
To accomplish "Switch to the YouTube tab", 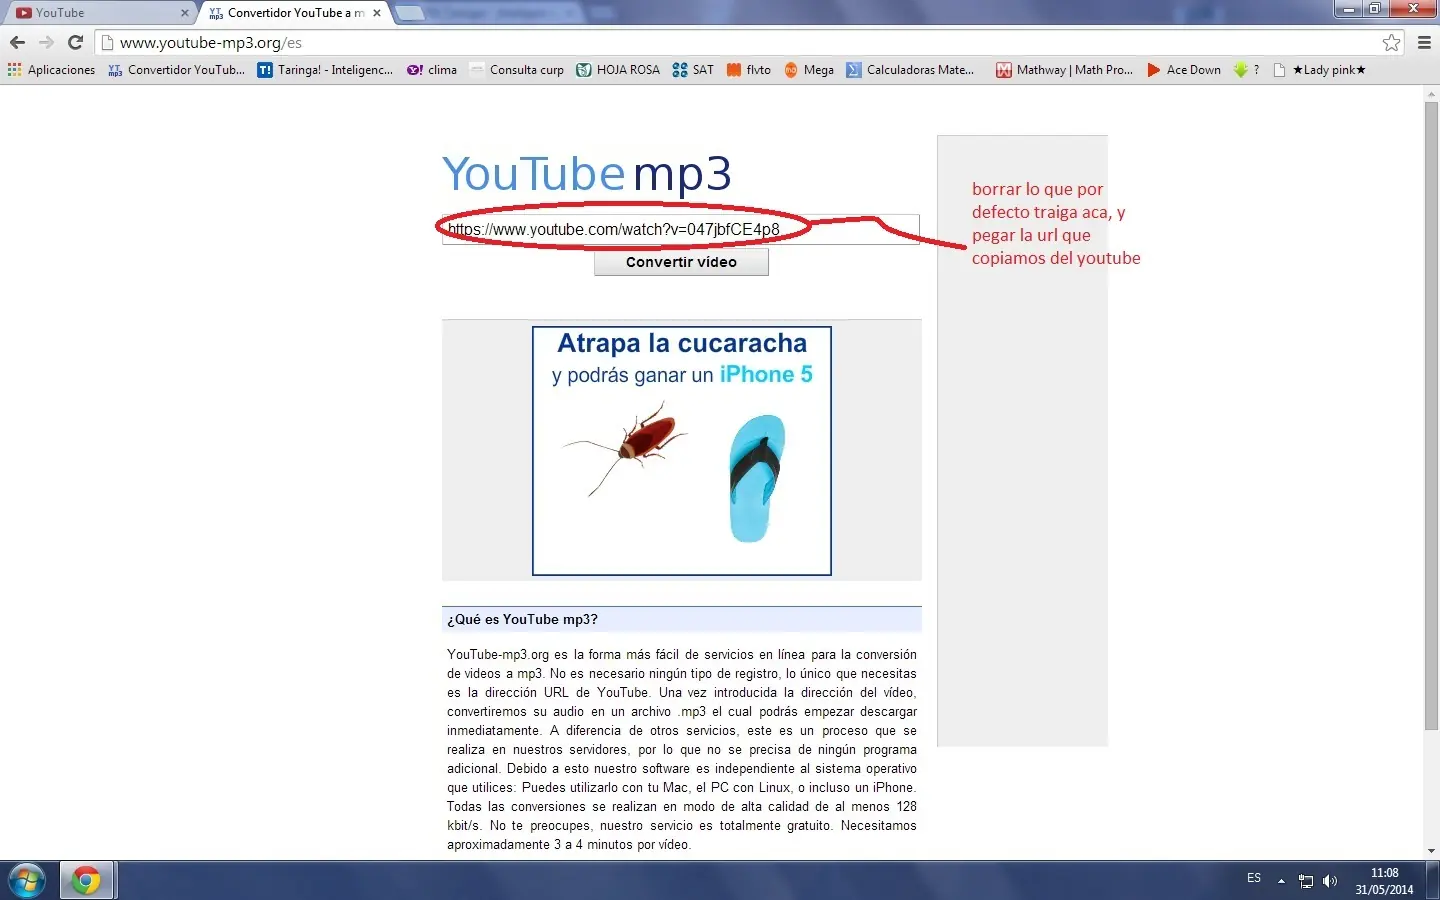I will click(100, 13).
